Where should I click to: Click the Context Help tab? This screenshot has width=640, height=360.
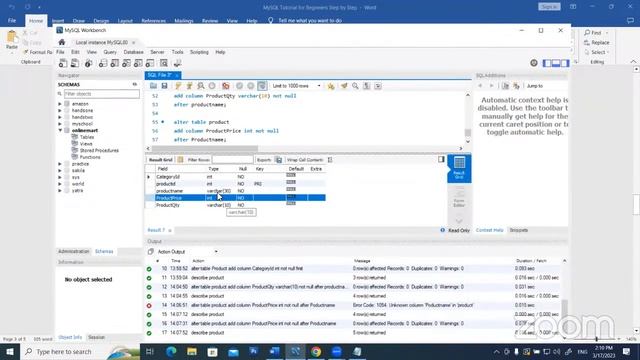coord(489,230)
